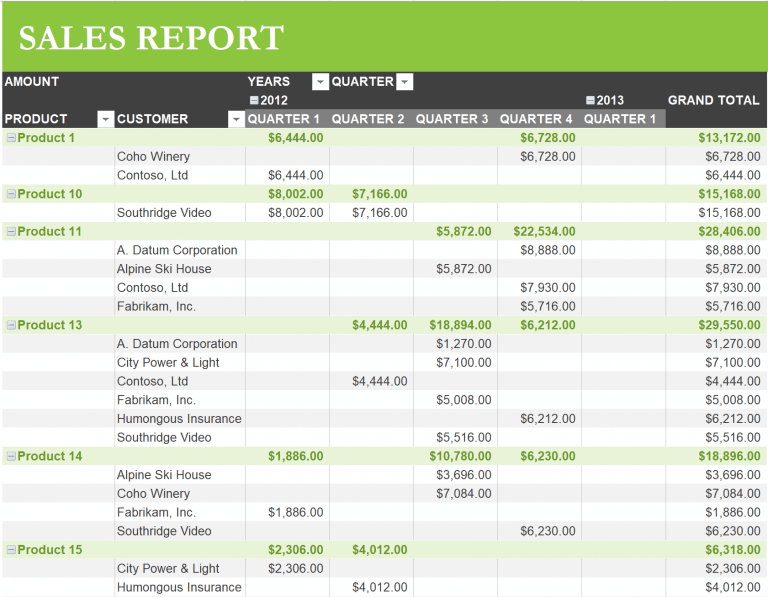The image size is (768, 597).
Task: Click Product 13 Quarter 3 subtotal $18,894.00
Action: pyautogui.click(x=460, y=325)
